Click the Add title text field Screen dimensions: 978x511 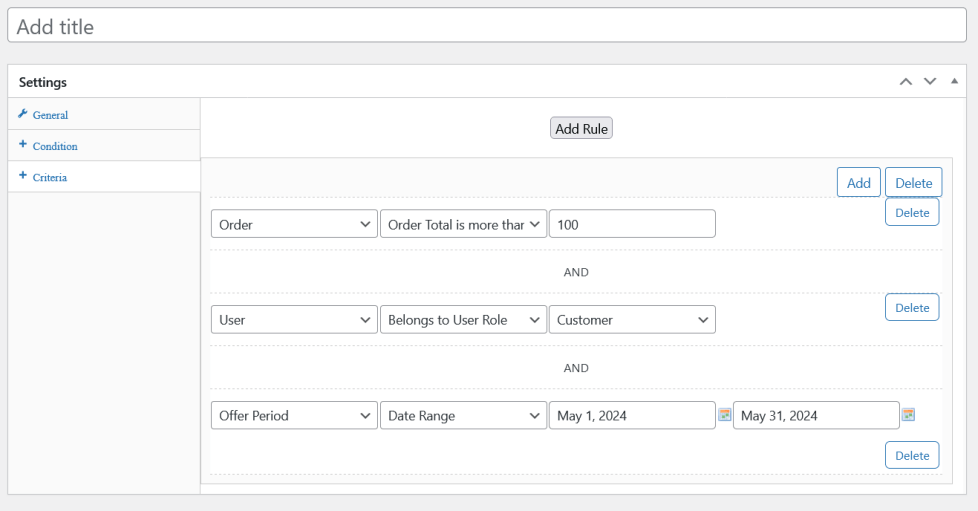[x=489, y=27]
